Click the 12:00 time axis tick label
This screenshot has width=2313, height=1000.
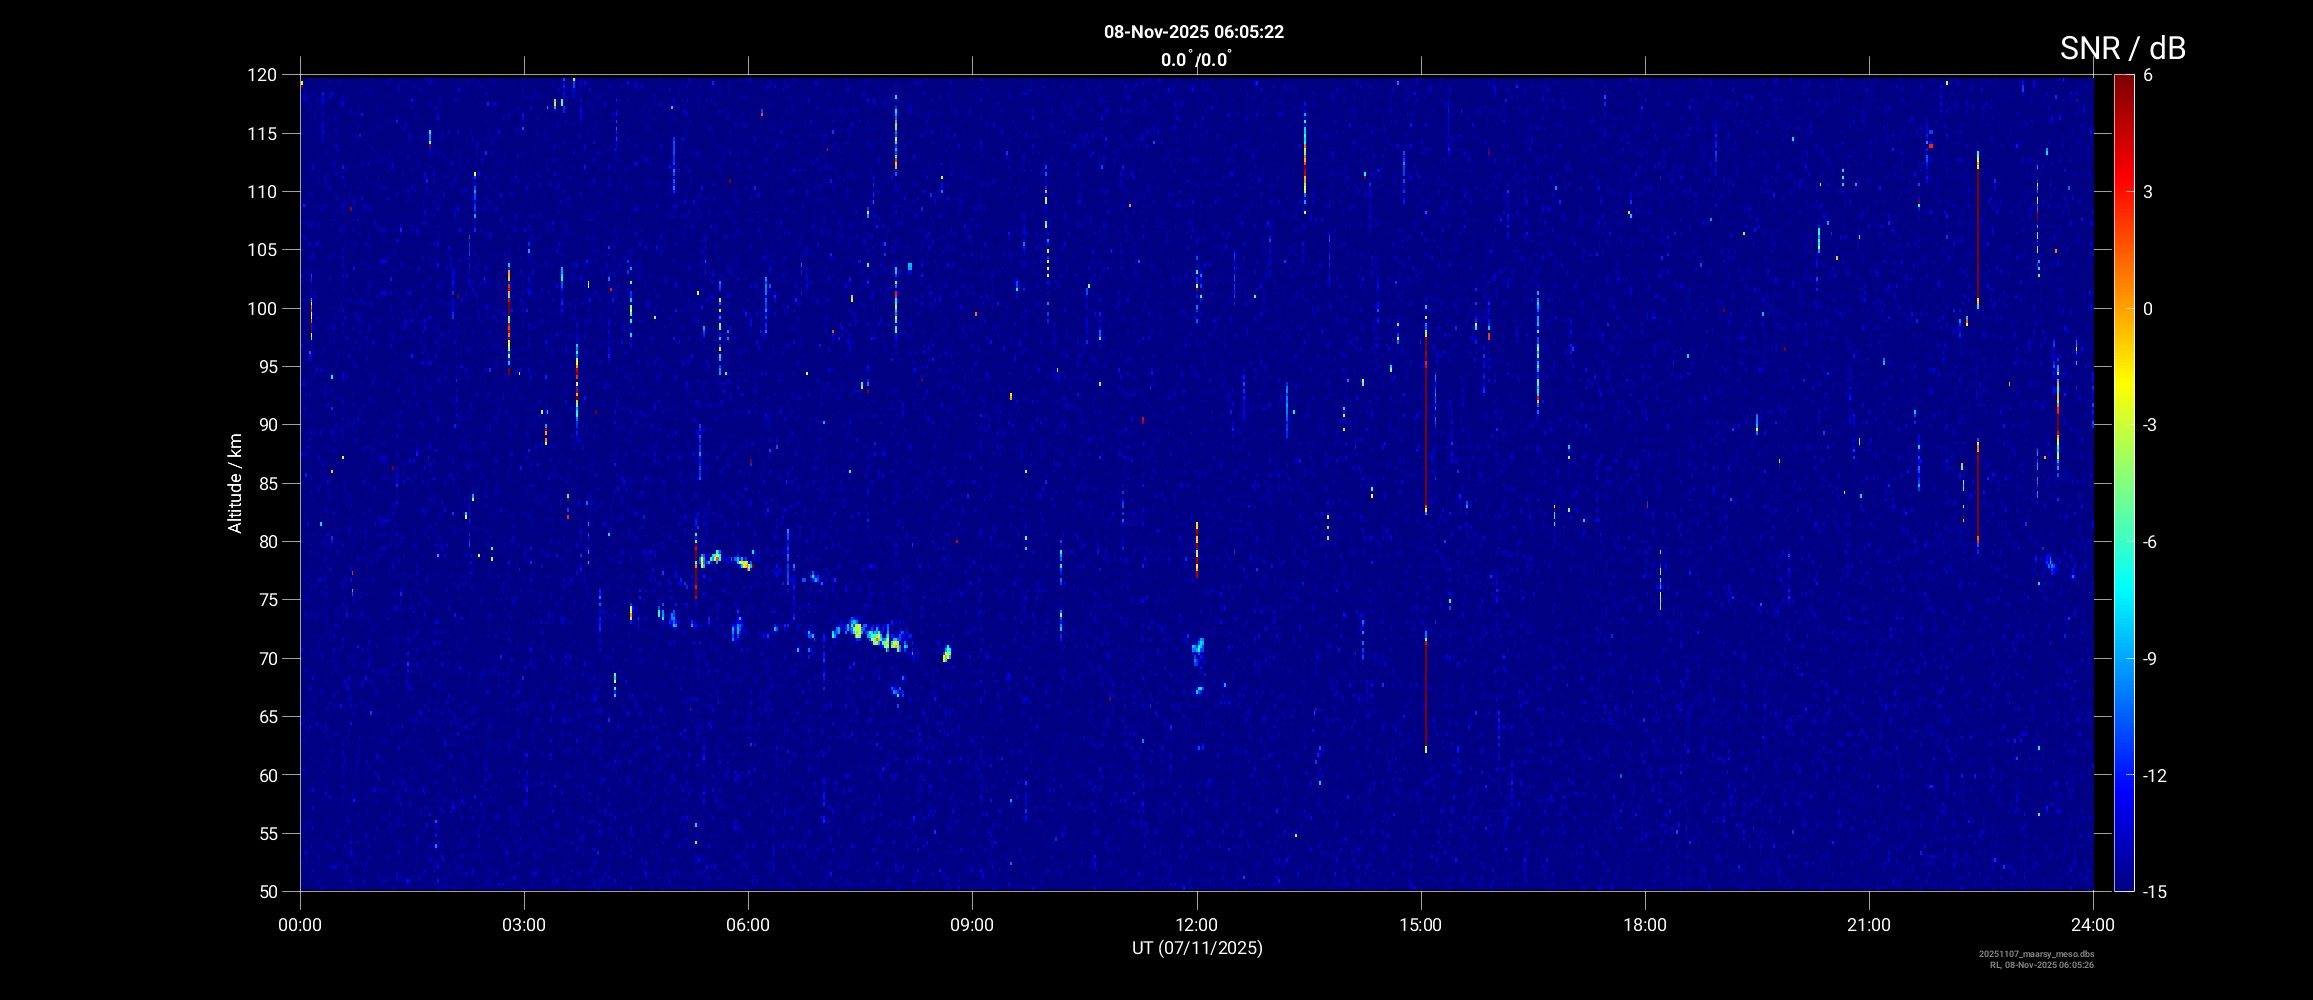pos(1196,925)
